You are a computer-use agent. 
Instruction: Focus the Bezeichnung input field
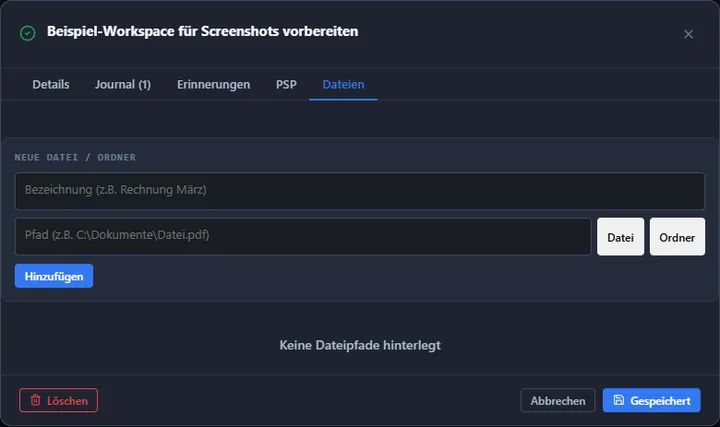(x=360, y=191)
